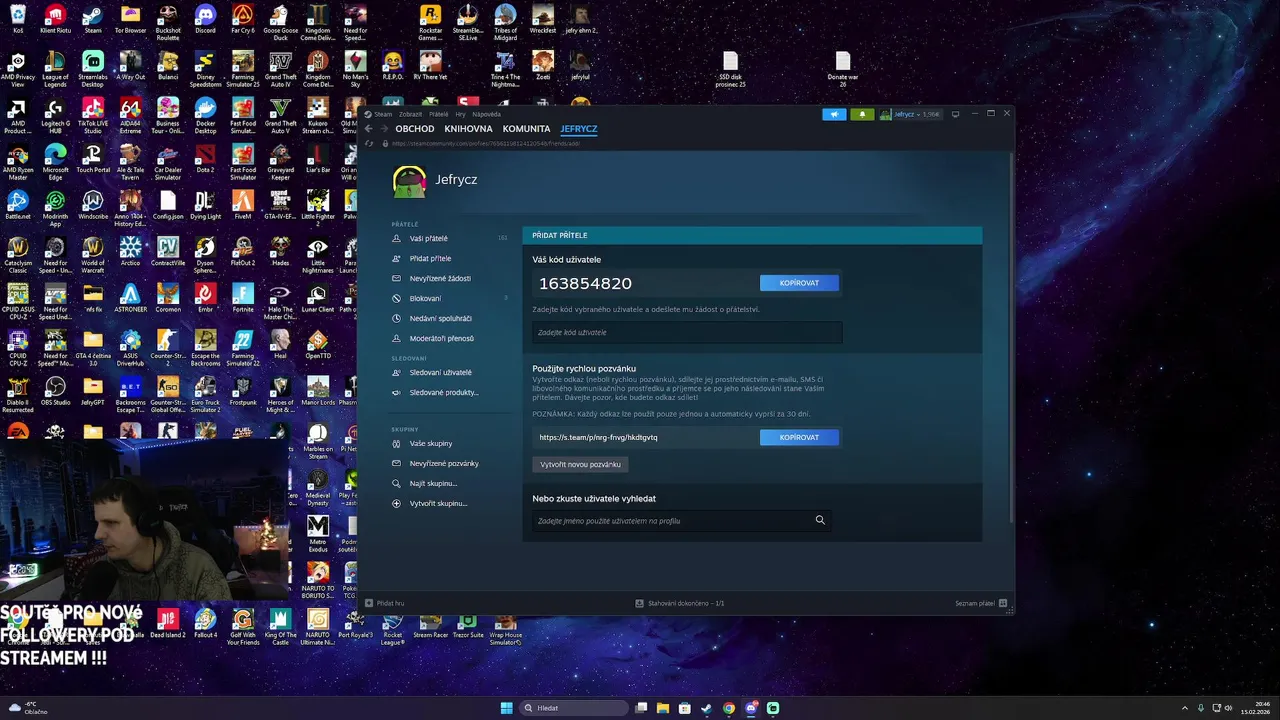Open Steam announcements megaphone icon
The width and height of the screenshot is (1280, 720).
tap(834, 114)
